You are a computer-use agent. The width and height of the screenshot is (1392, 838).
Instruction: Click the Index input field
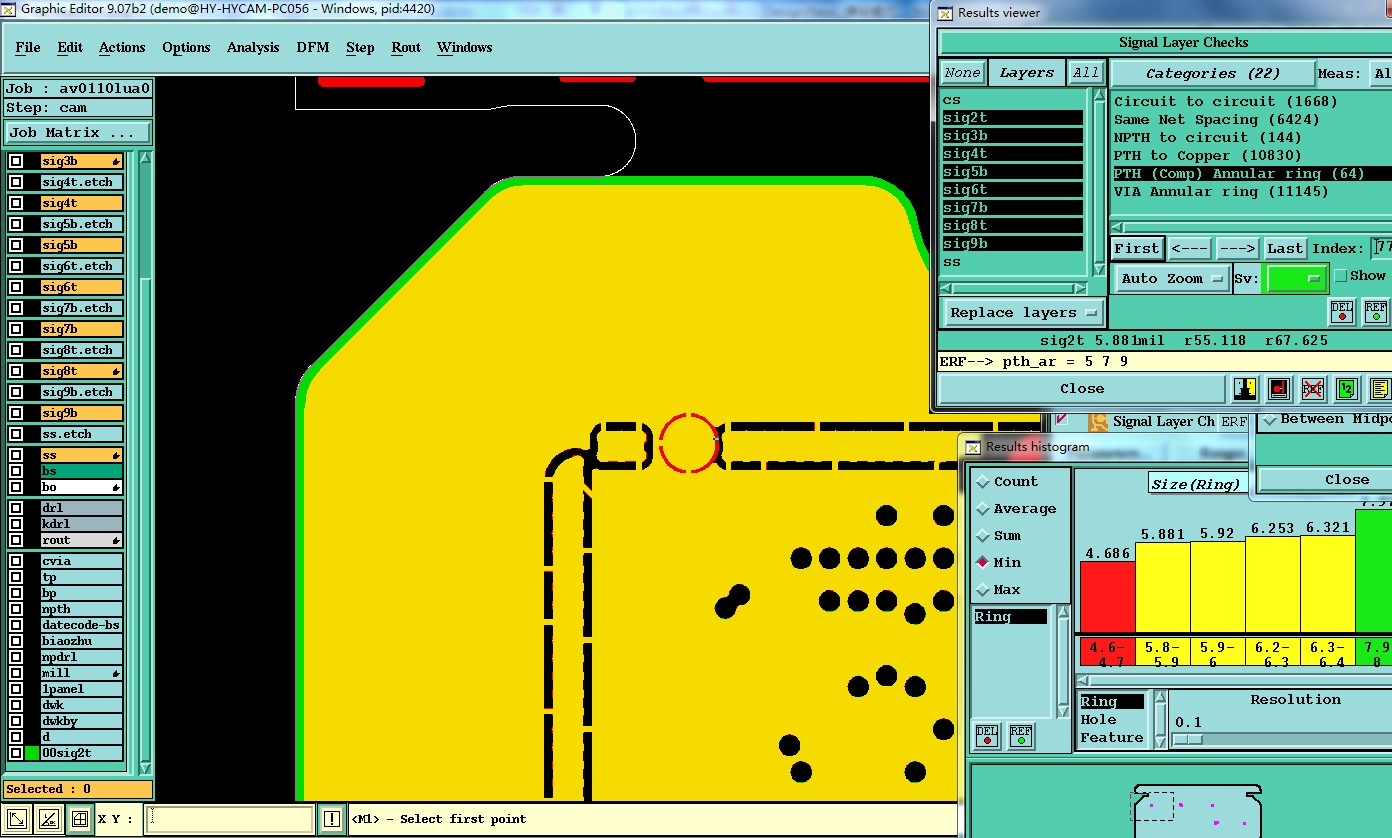point(1381,248)
